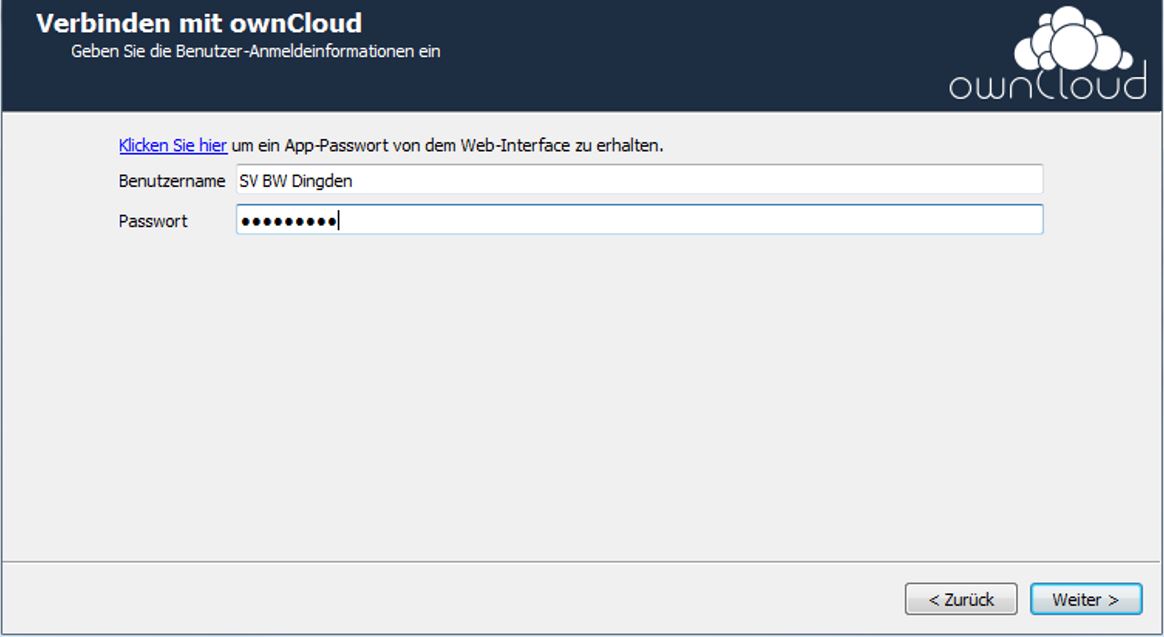Viewport: 1164px width, 637px height.
Task: Click the empty gray wizard page area
Action: [580, 400]
